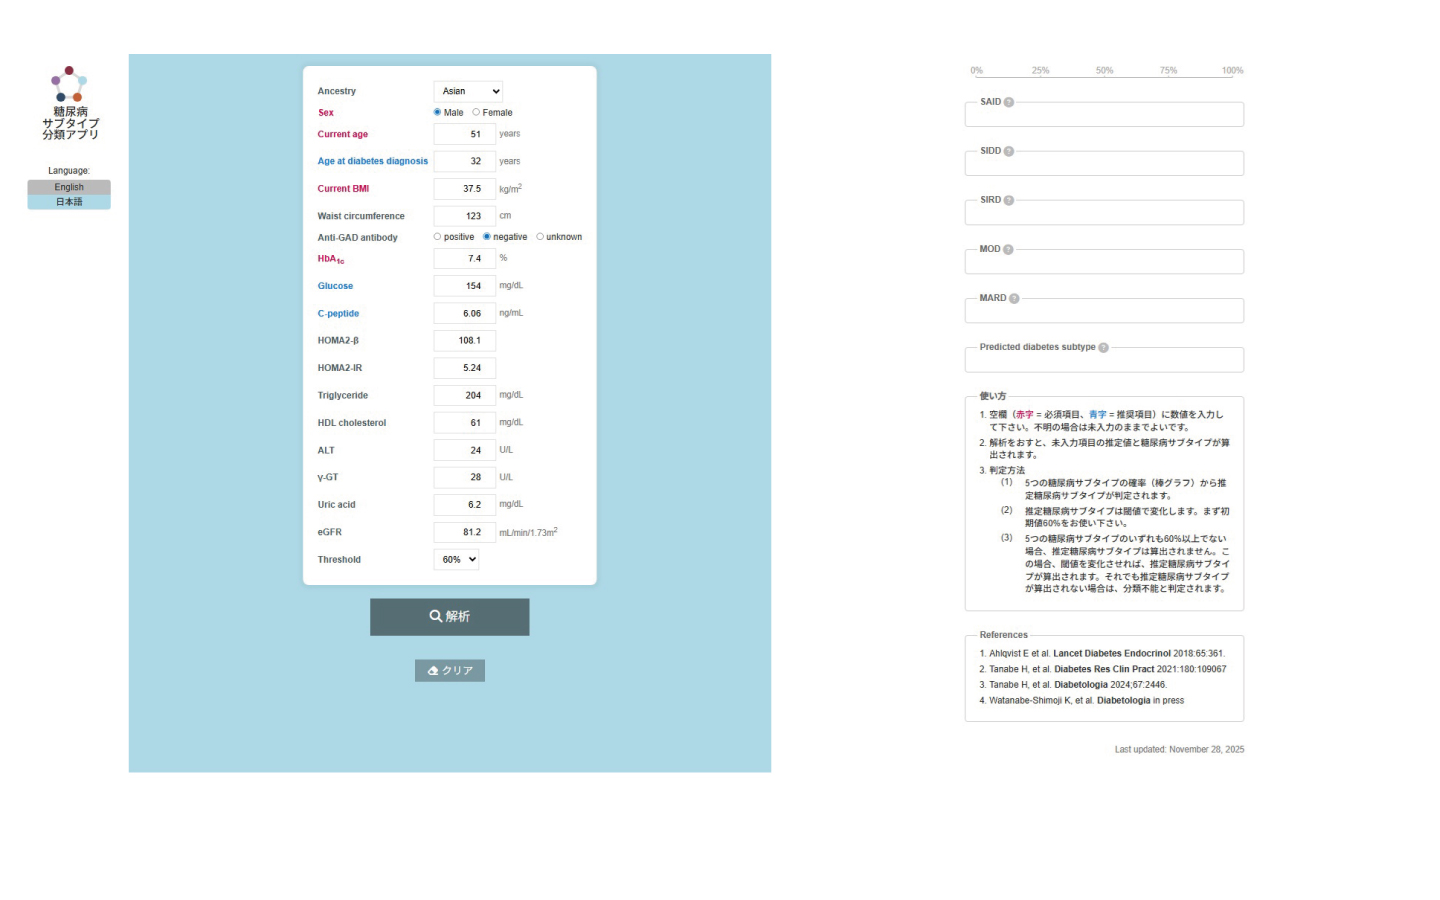The width and height of the screenshot is (1440, 900).
Task: Choose unknown for Anti-GAD antibody
Action: pyautogui.click(x=540, y=237)
